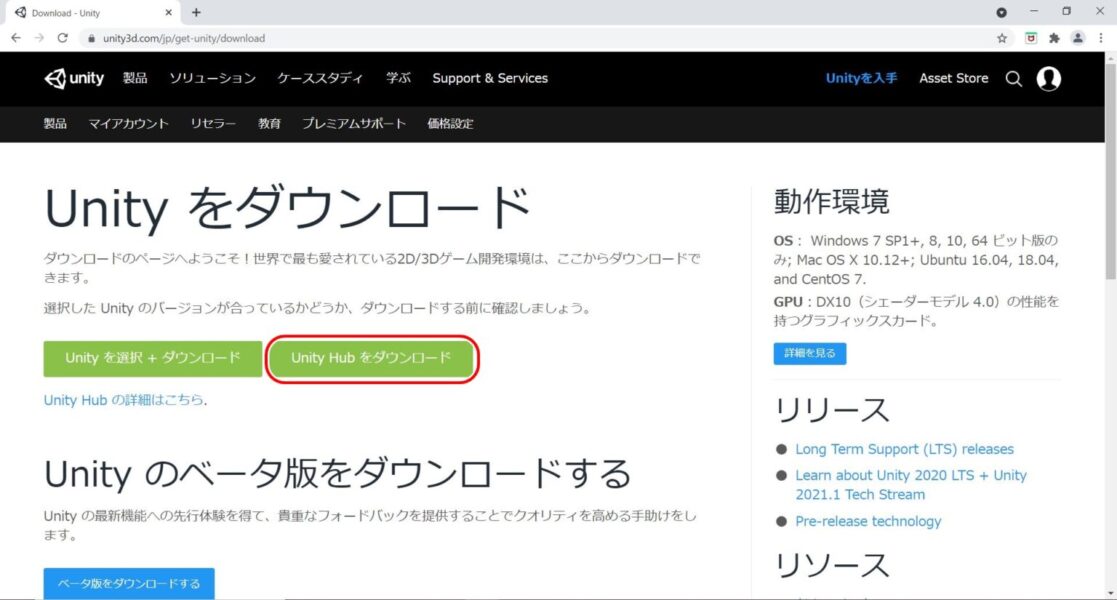The image size is (1117, 600).
Task: Select 製品 in the sub navigation bar
Action: (x=55, y=123)
